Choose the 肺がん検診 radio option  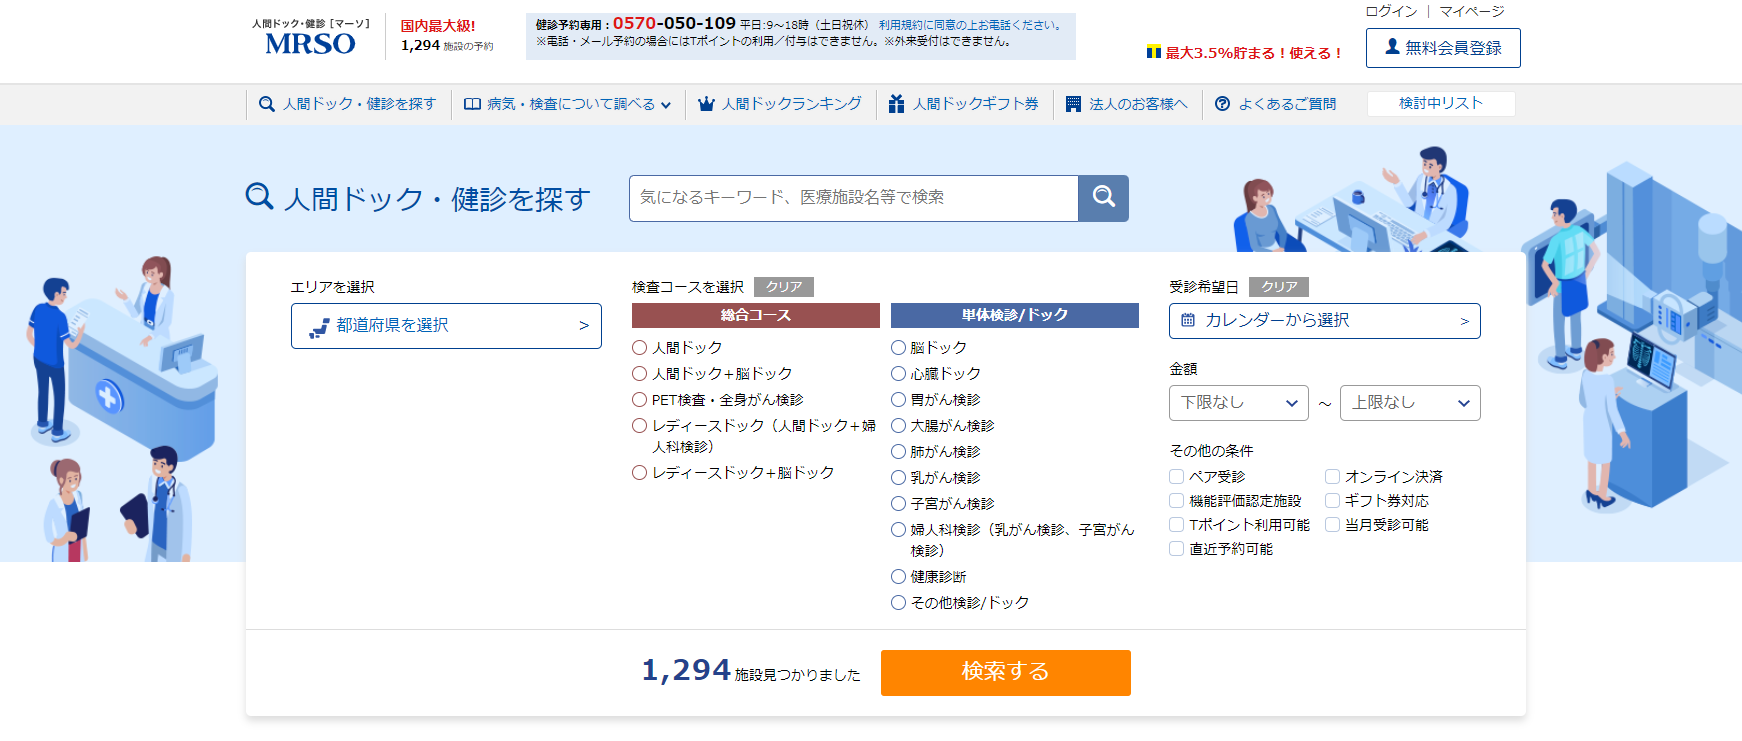pyautogui.click(x=899, y=452)
